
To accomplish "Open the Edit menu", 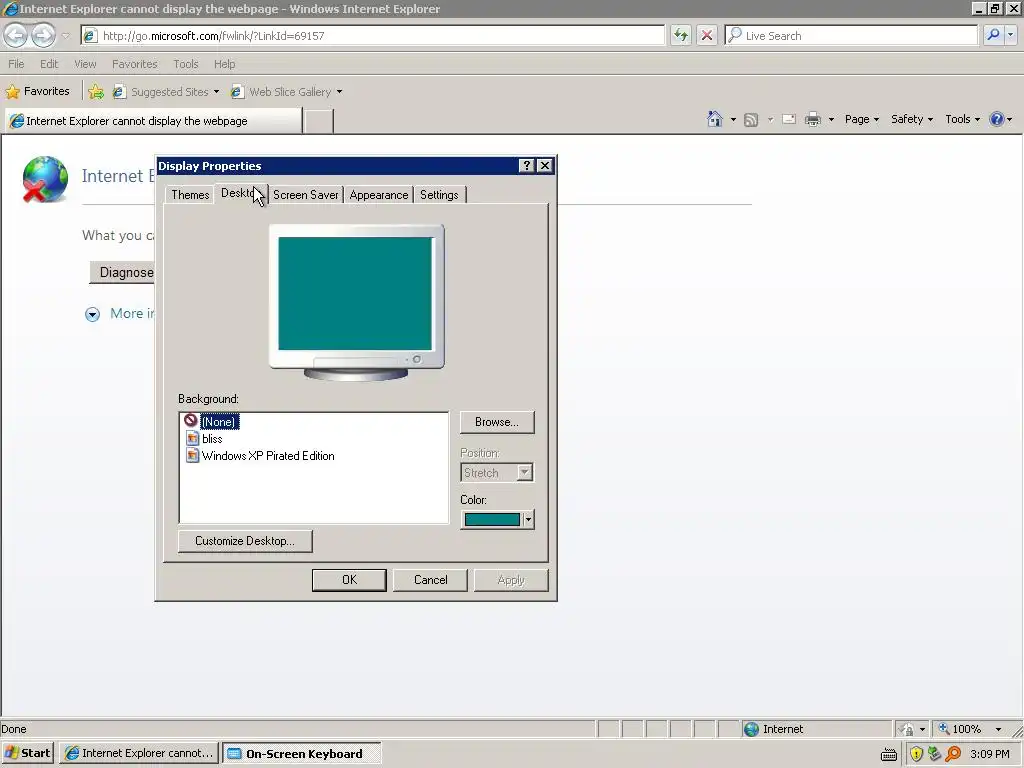I will coord(49,64).
